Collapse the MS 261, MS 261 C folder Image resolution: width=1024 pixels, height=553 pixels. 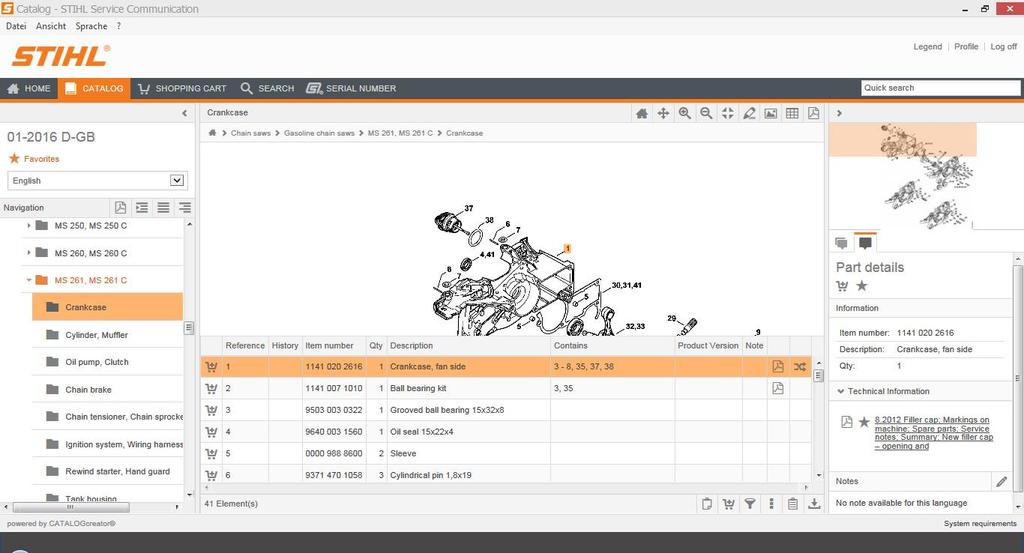tap(29, 280)
